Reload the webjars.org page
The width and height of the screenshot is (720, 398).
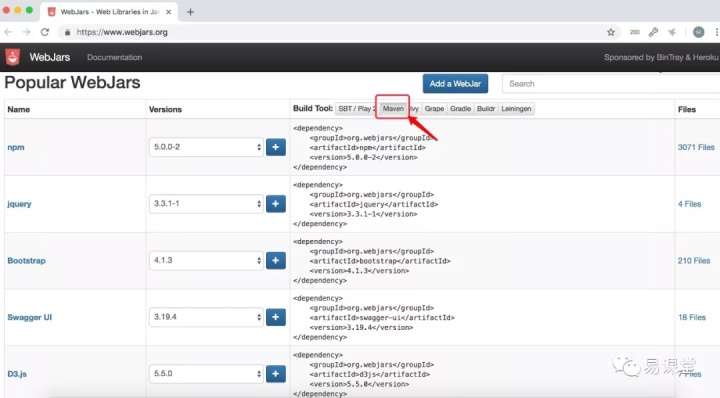pyautogui.click(x=45, y=32)
